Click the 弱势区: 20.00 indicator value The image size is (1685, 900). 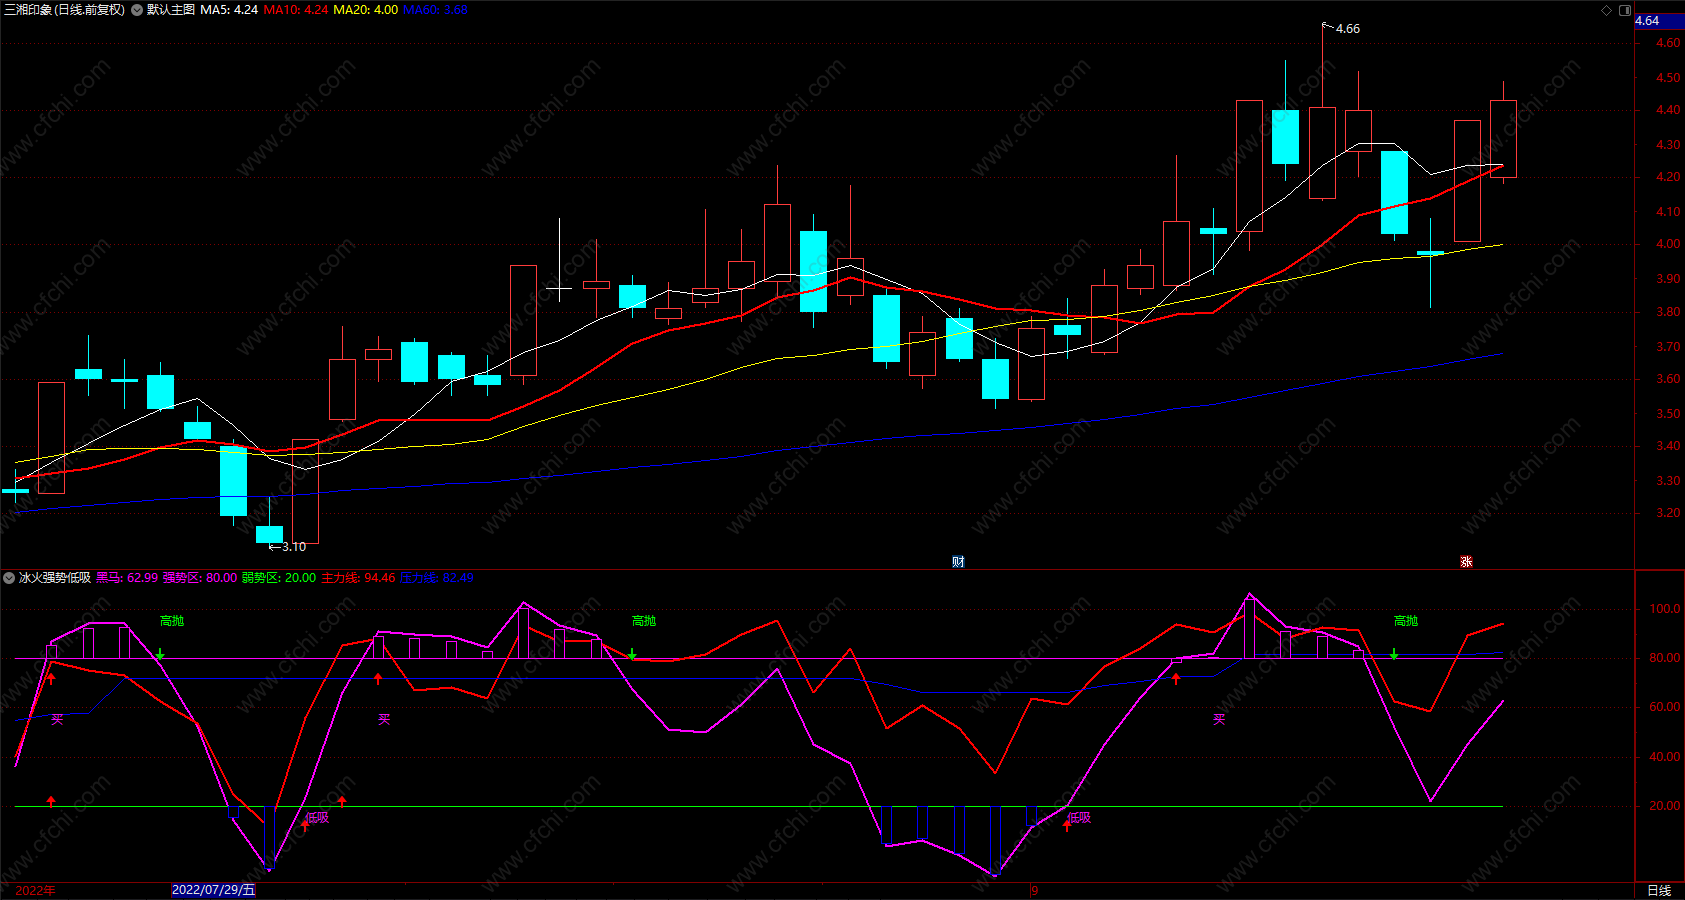tap(279, 578)
